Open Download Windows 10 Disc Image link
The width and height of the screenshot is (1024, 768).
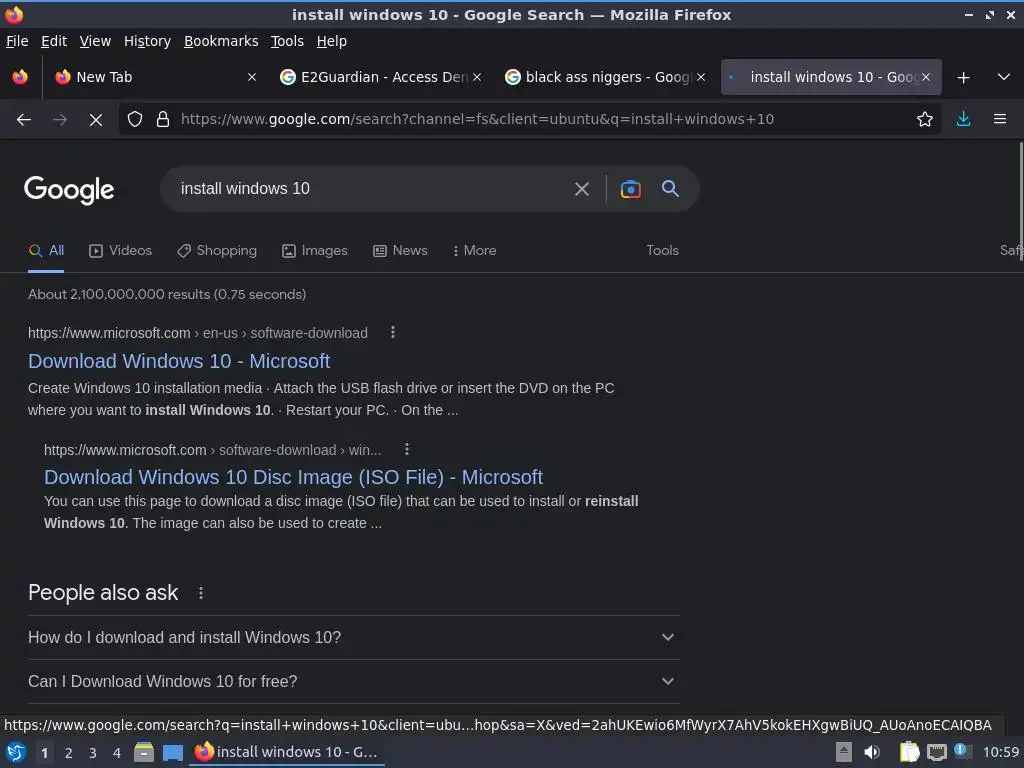point(293,477)
